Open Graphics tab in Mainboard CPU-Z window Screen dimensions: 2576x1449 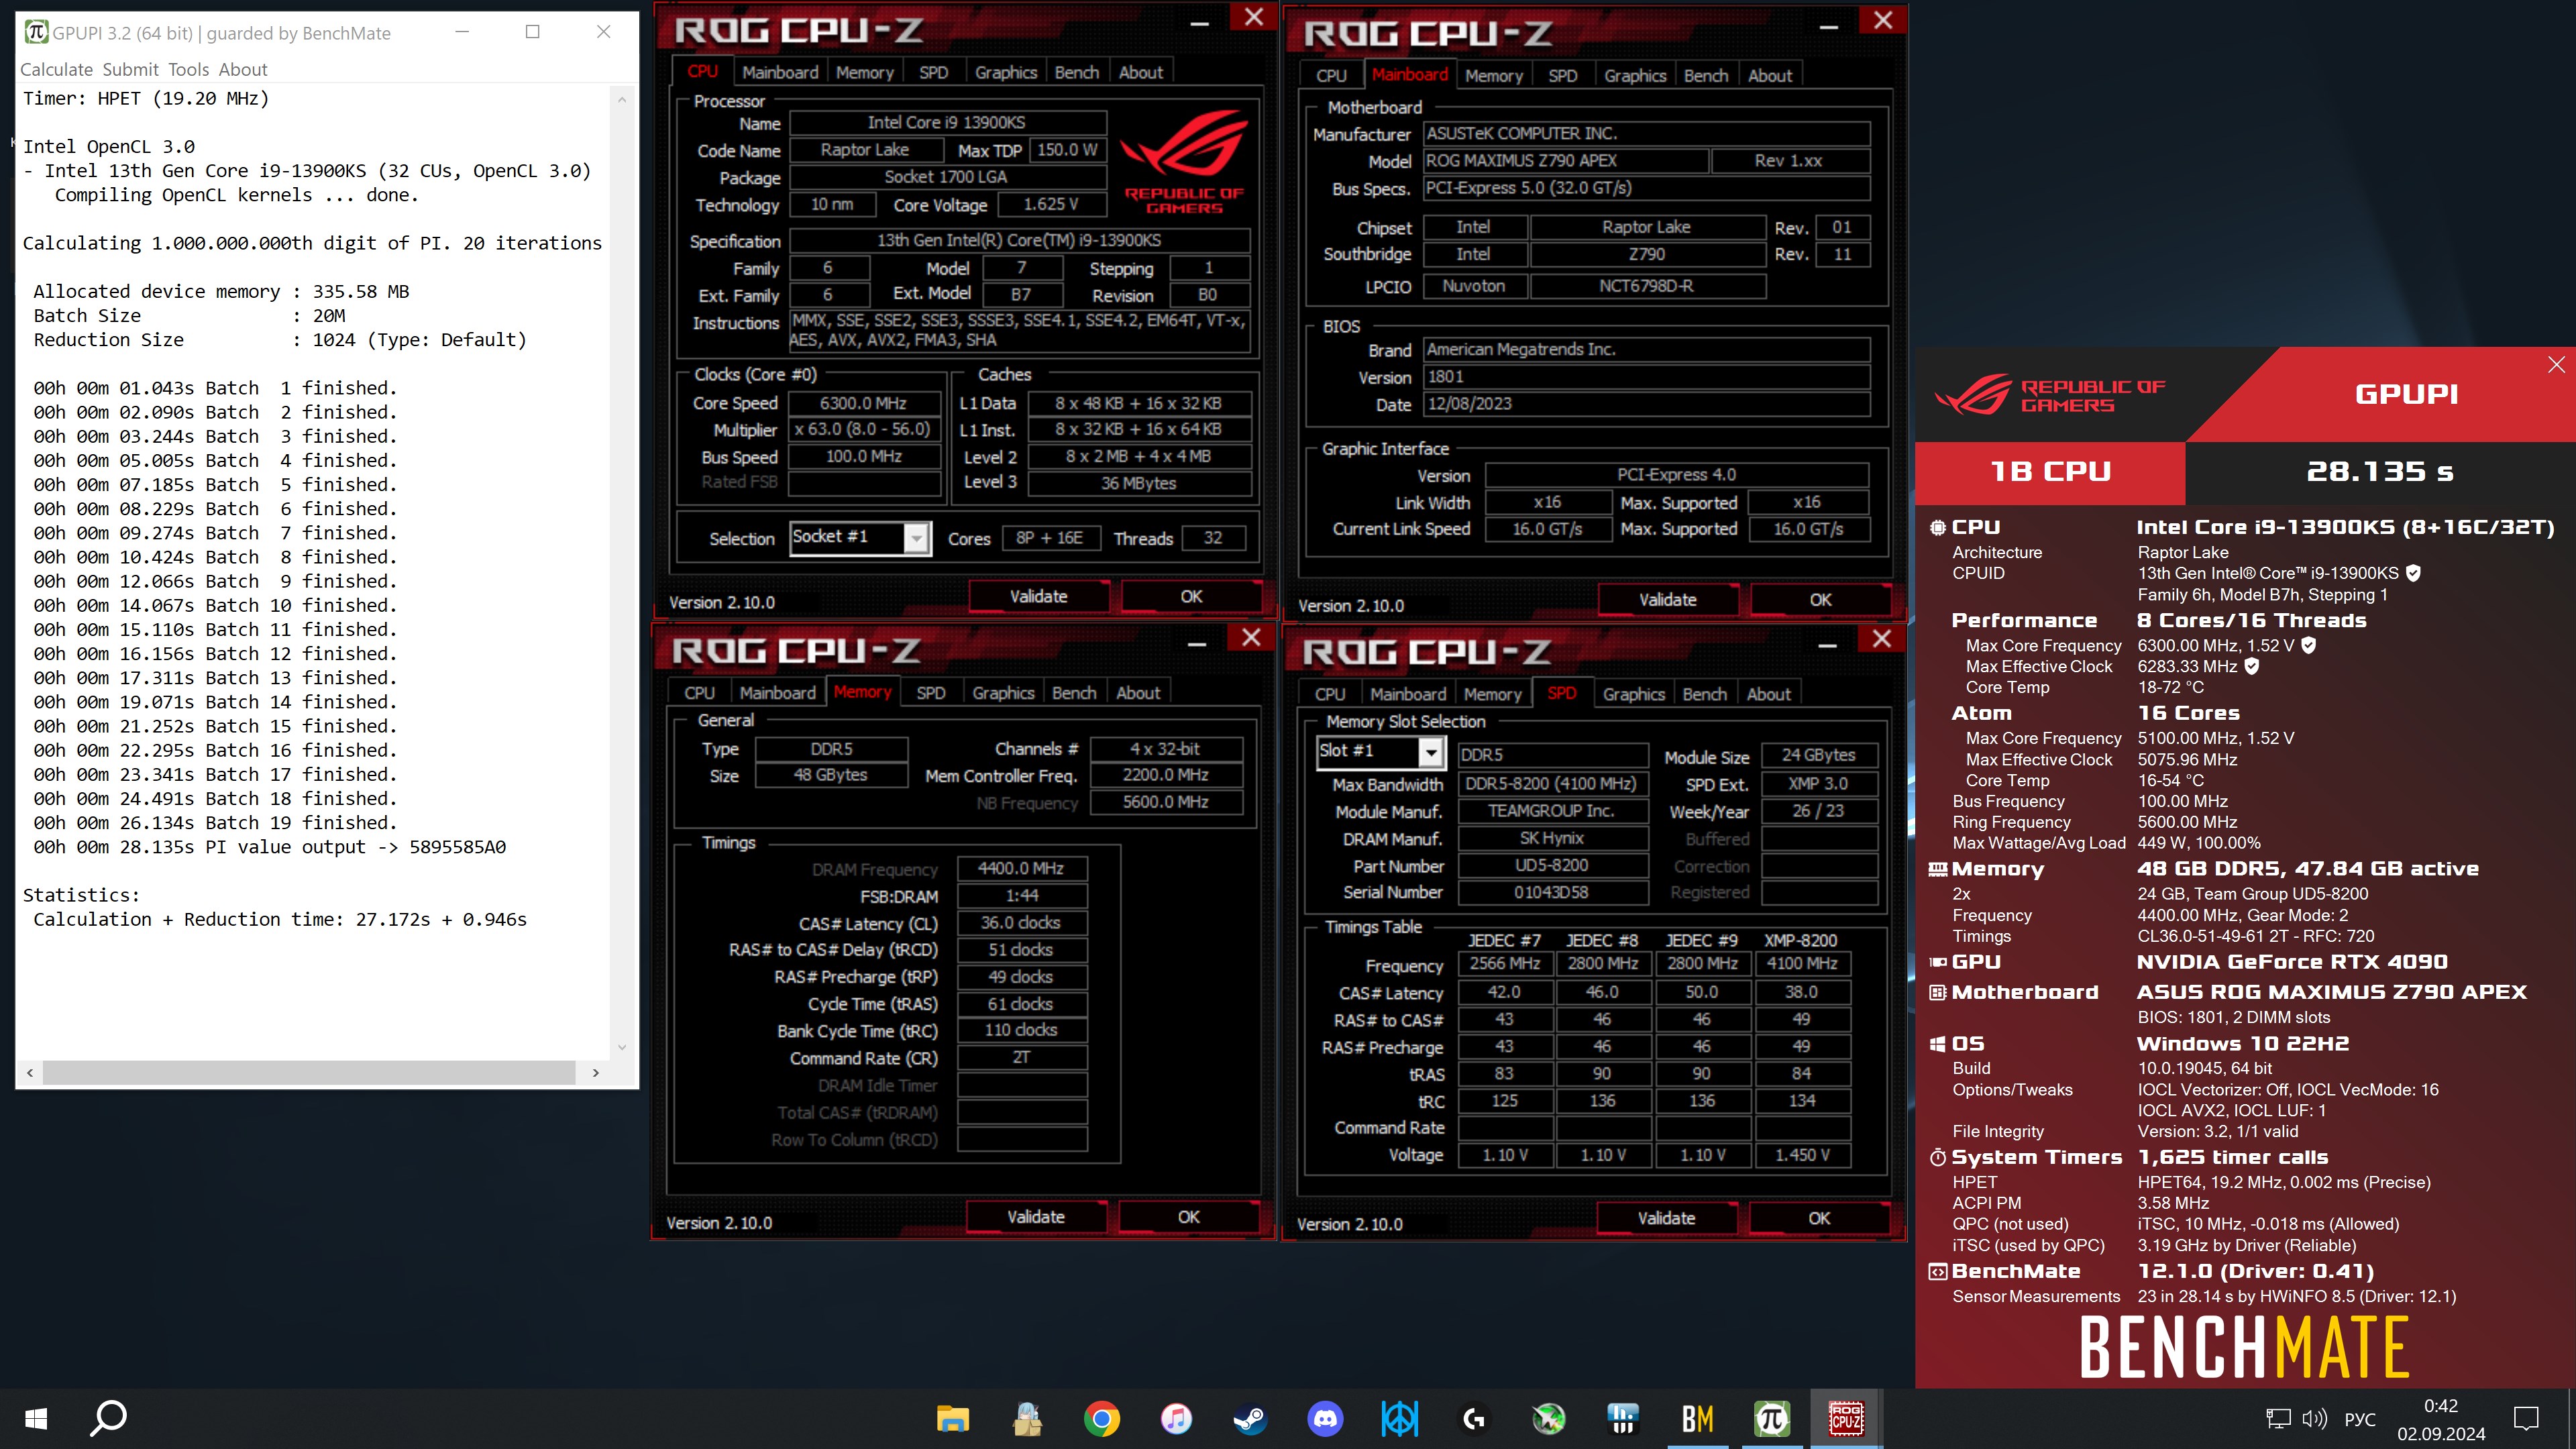(x=1634, y=75)
